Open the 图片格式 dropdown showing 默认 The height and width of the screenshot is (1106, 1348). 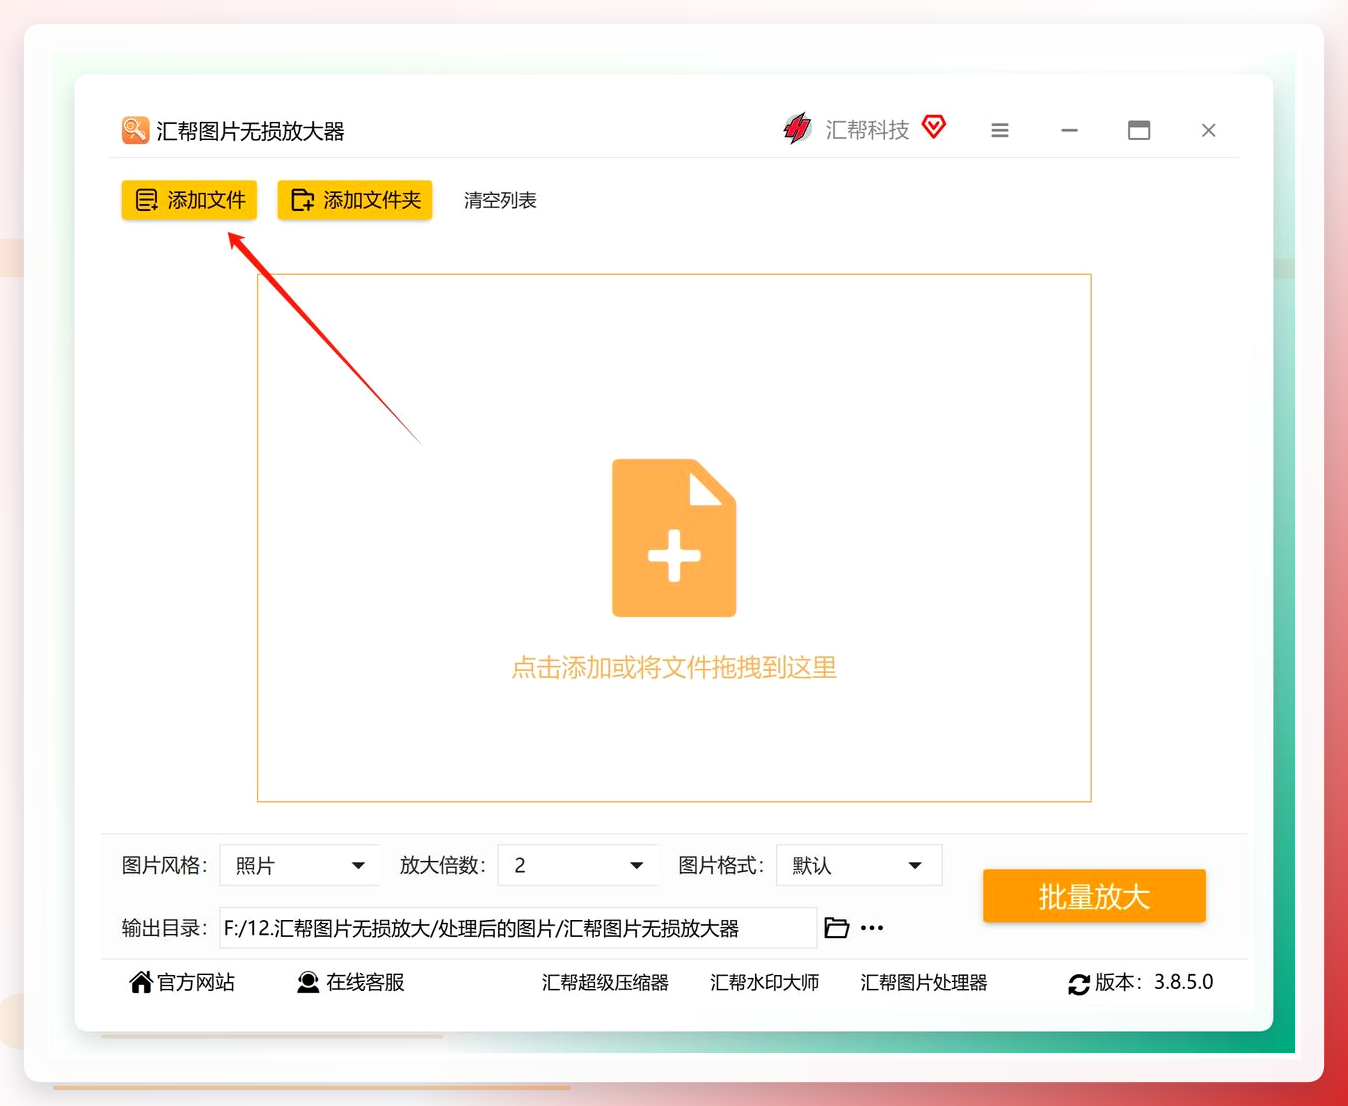859,866
